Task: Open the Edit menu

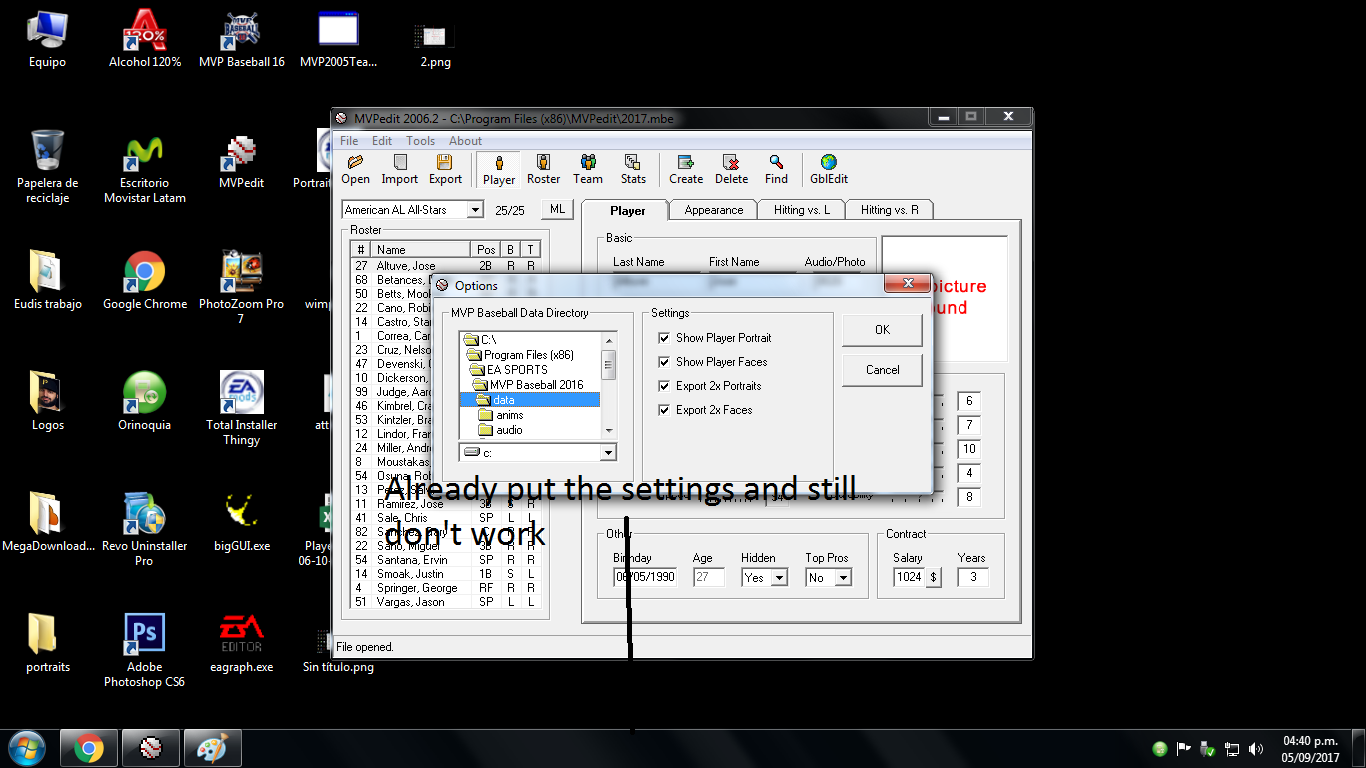Action: tap(382, 141)
